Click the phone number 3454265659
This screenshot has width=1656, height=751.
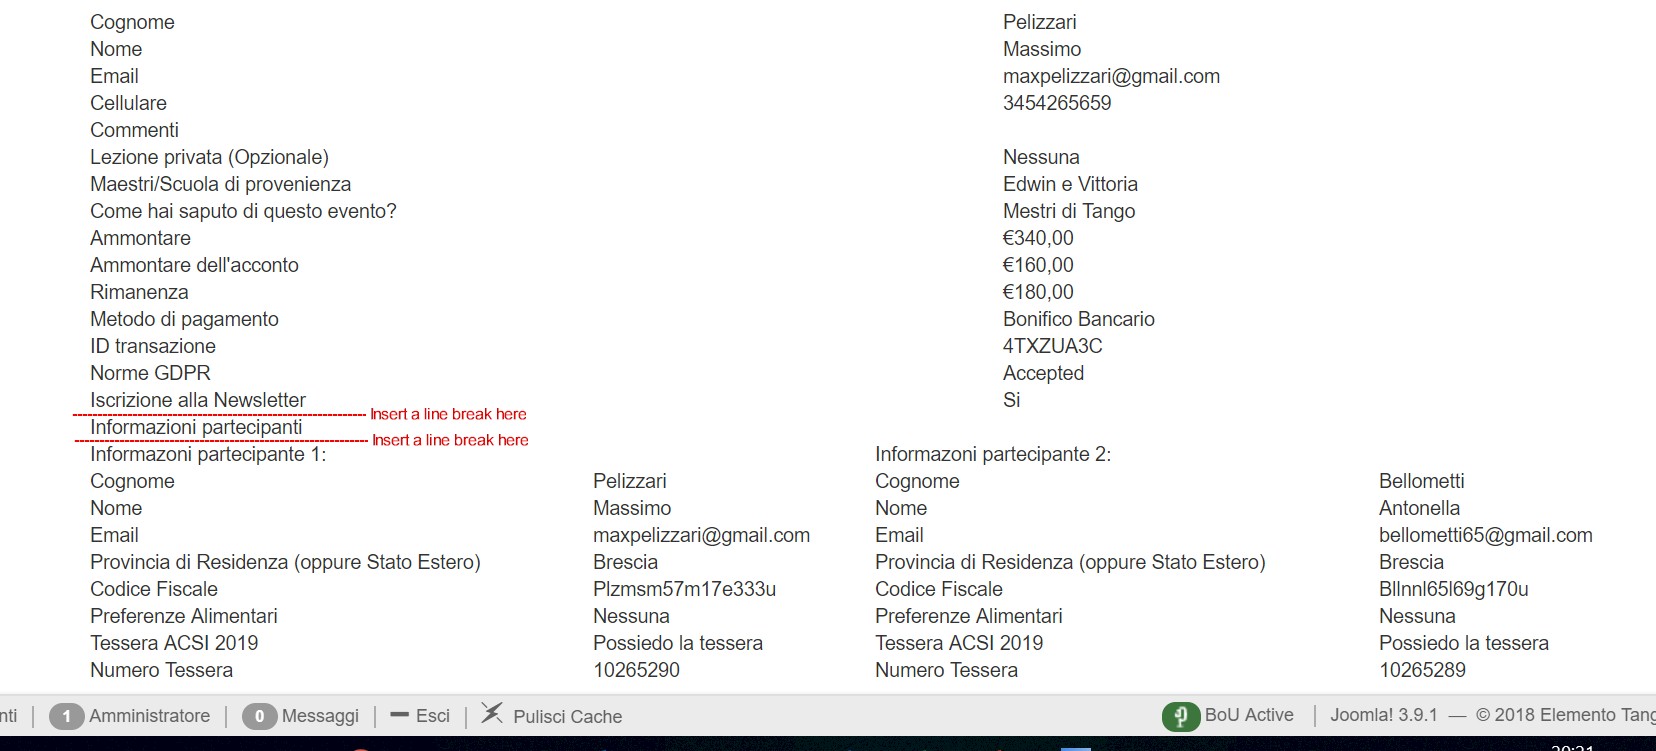coord(1057,103)
